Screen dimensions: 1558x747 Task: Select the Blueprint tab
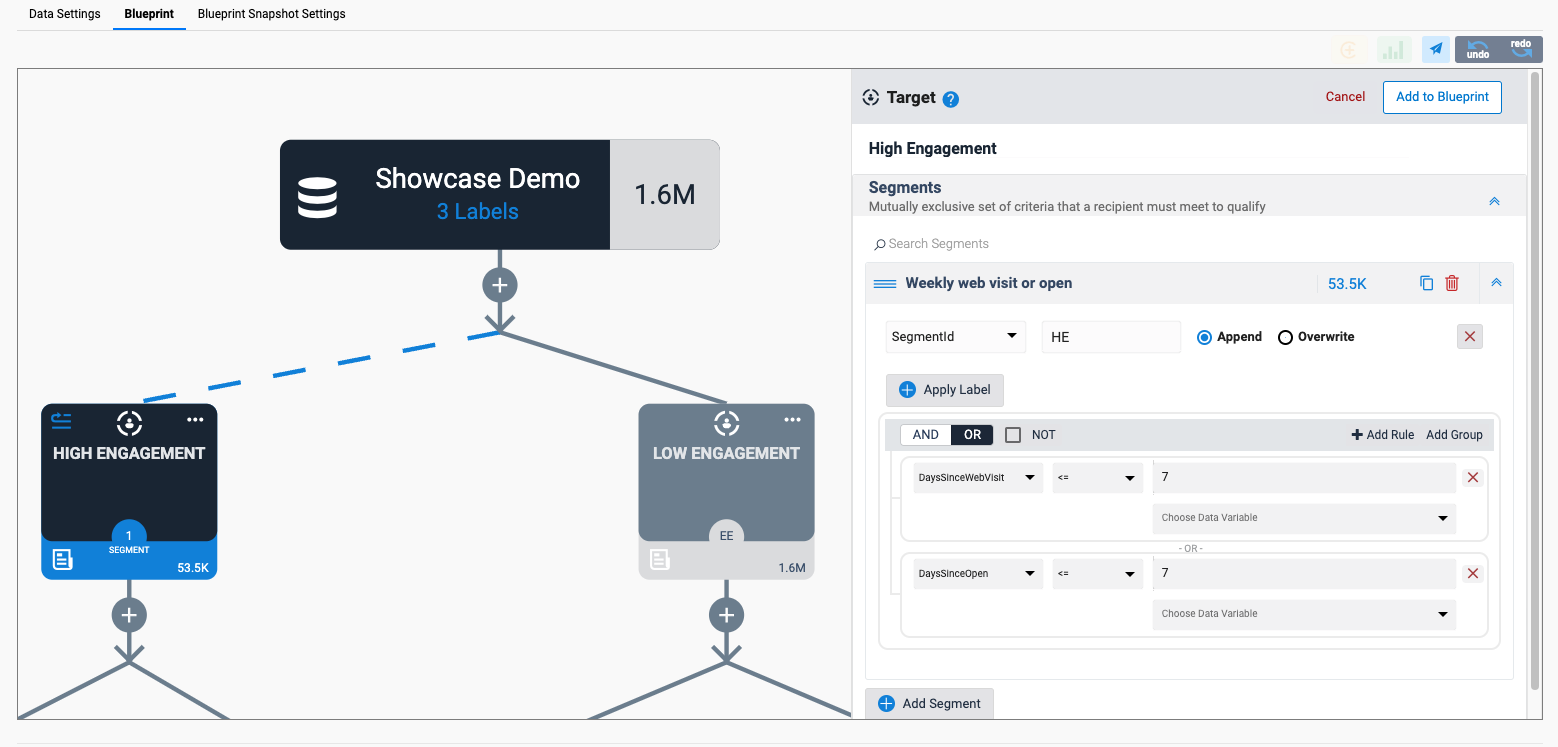pyautogui.click(x=149, y=14)
